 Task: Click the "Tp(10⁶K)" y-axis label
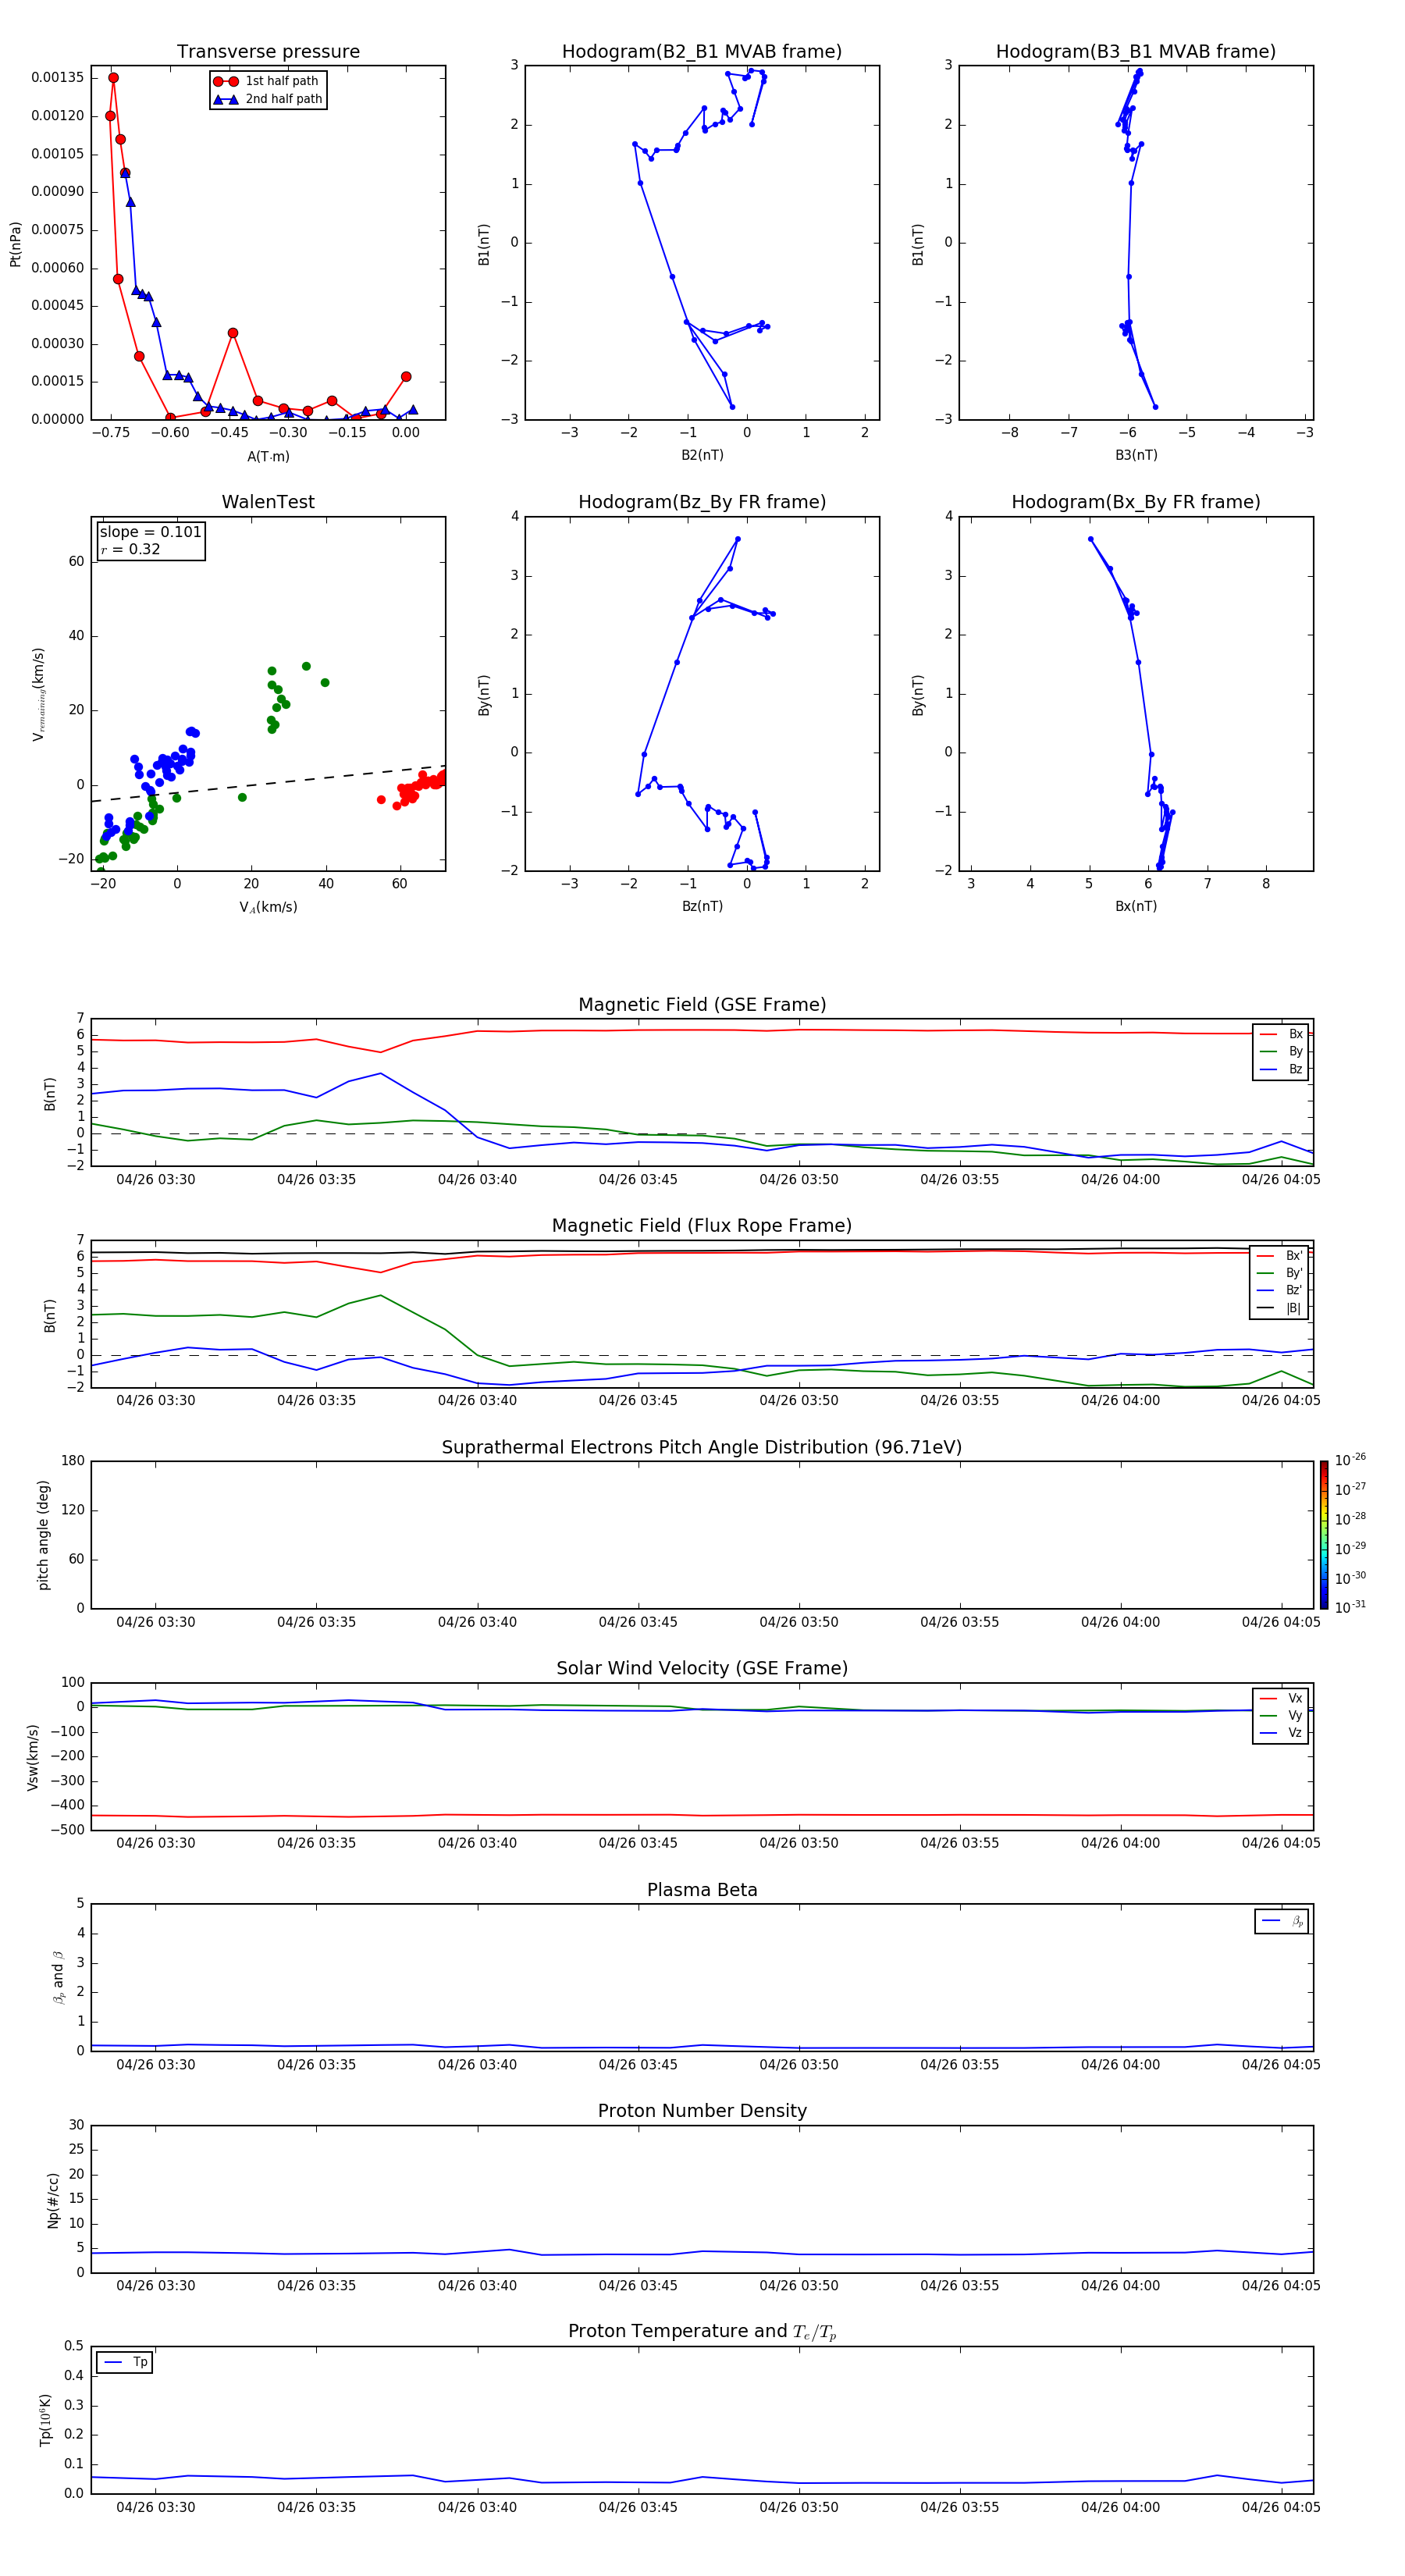click(x=45, y=2420)
